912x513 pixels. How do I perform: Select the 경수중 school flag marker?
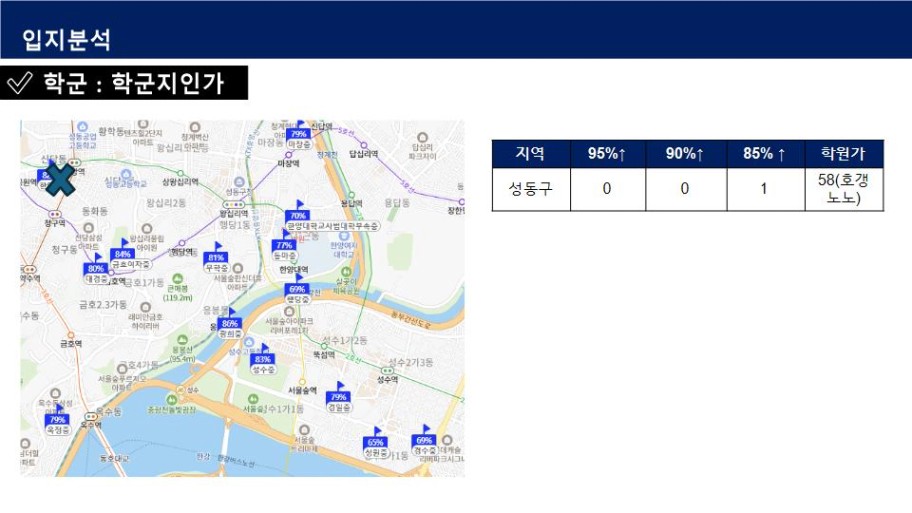coord(424,441)
